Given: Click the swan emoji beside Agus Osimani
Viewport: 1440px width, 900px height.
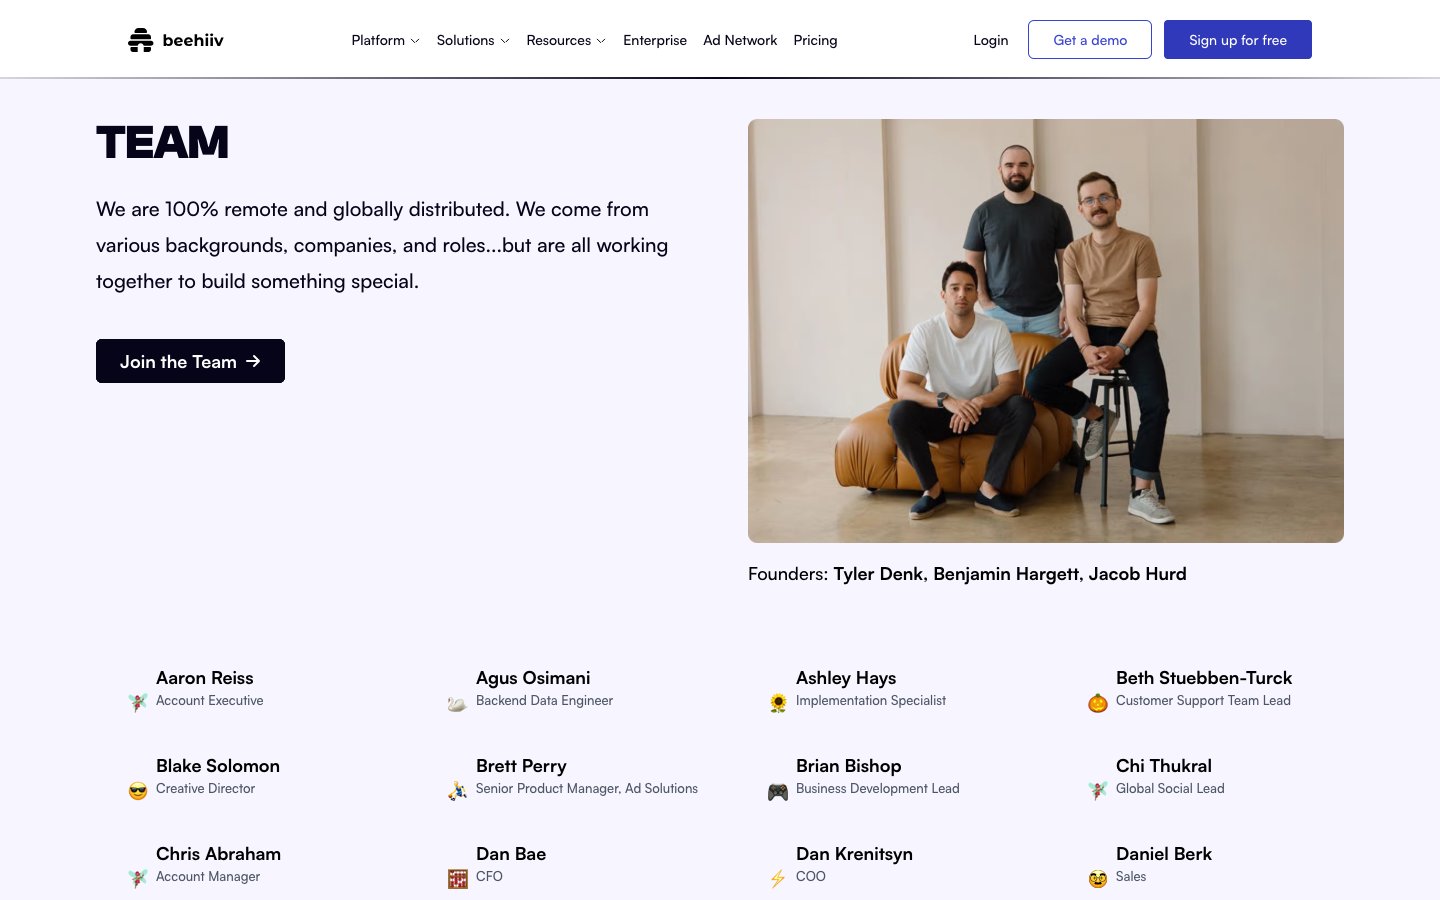Looking at the screenshot, I should [457, 703].
